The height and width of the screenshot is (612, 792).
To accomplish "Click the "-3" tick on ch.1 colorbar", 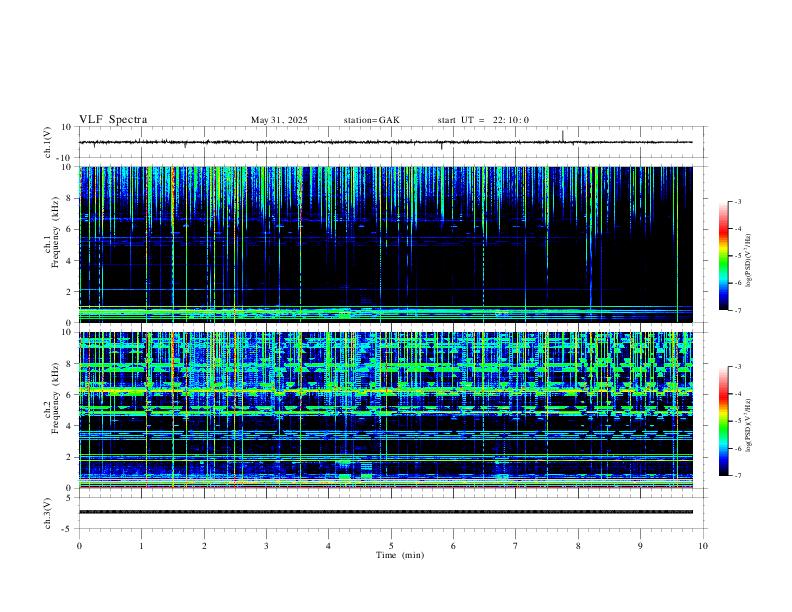I will coord(737,201).
